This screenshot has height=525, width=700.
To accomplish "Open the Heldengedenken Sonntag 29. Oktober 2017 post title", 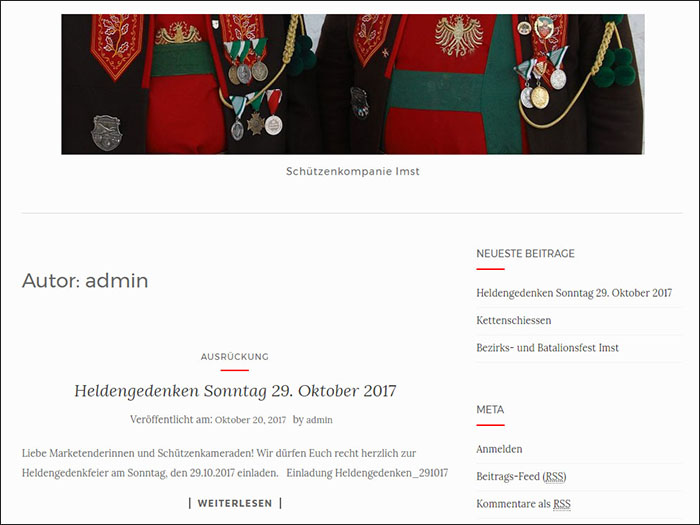I will [x=235, y=391].
